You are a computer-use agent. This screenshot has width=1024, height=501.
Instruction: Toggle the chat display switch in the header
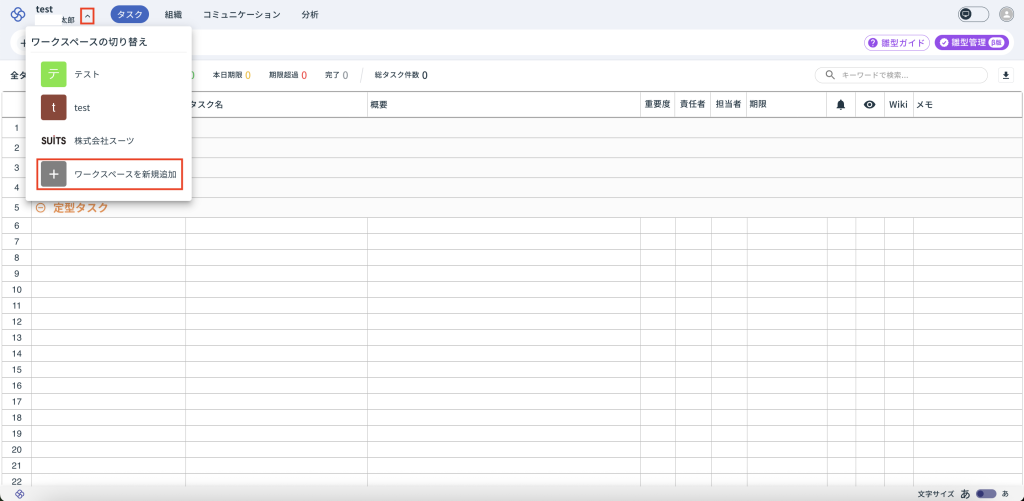(x=973, y=14)
